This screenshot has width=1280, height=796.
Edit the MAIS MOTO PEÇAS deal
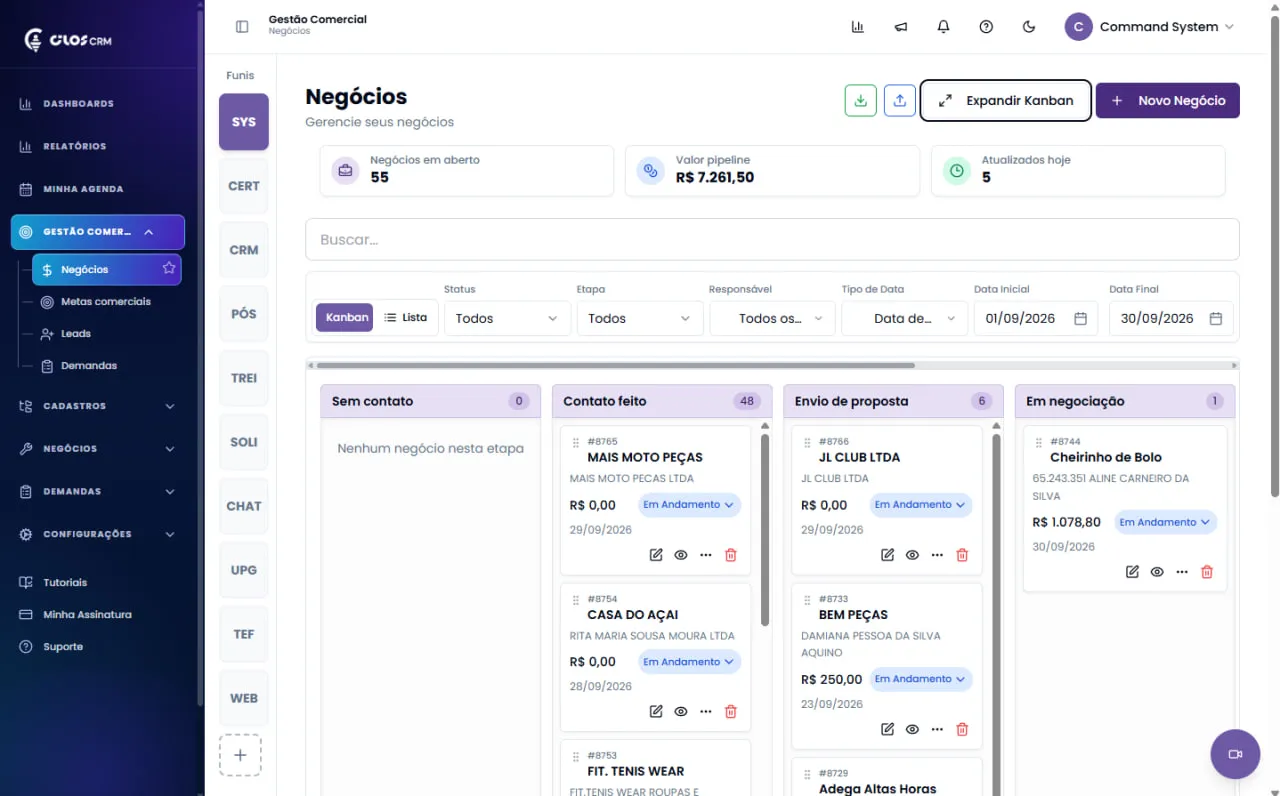point(656,555)
